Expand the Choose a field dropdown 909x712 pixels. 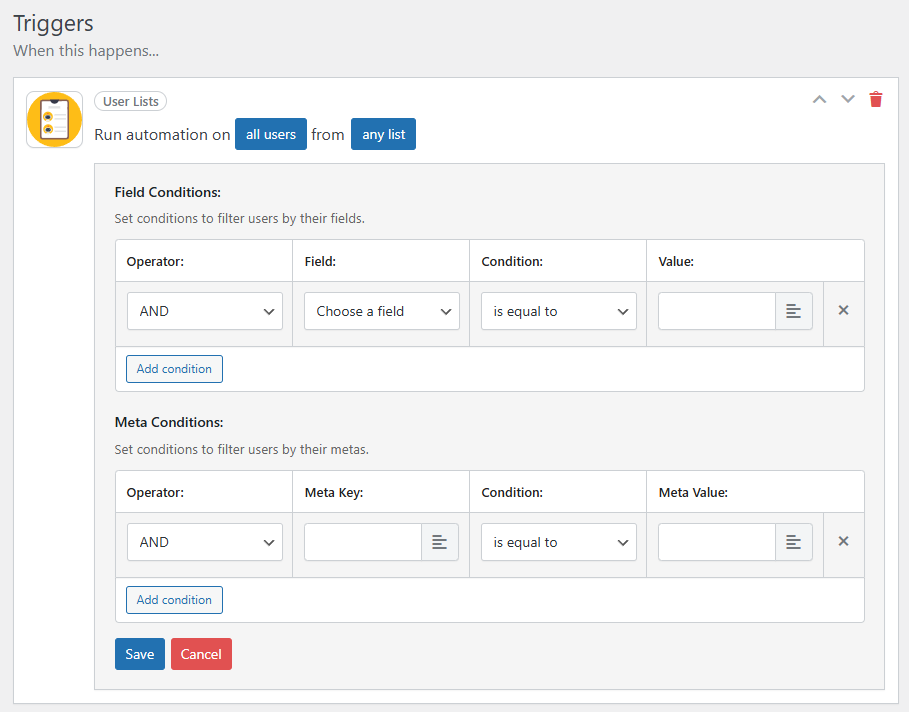pyautogui.click(x=382, y=311)
